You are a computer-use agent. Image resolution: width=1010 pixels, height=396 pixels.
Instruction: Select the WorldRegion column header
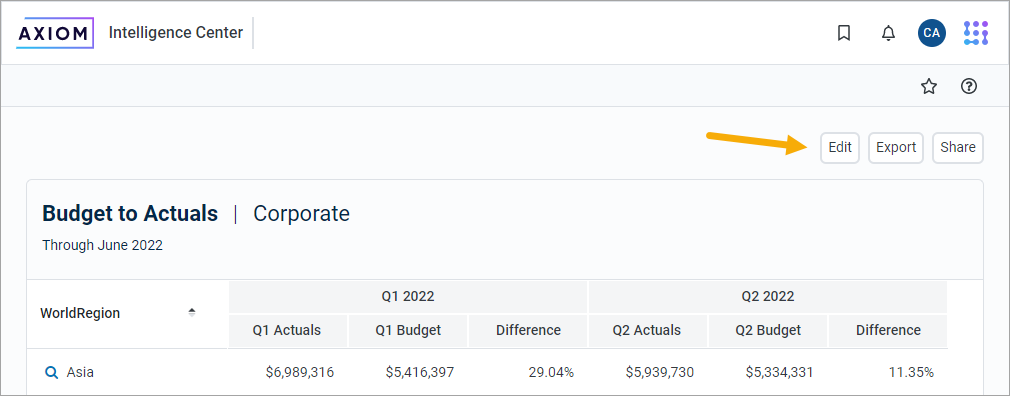pos(80,314)
